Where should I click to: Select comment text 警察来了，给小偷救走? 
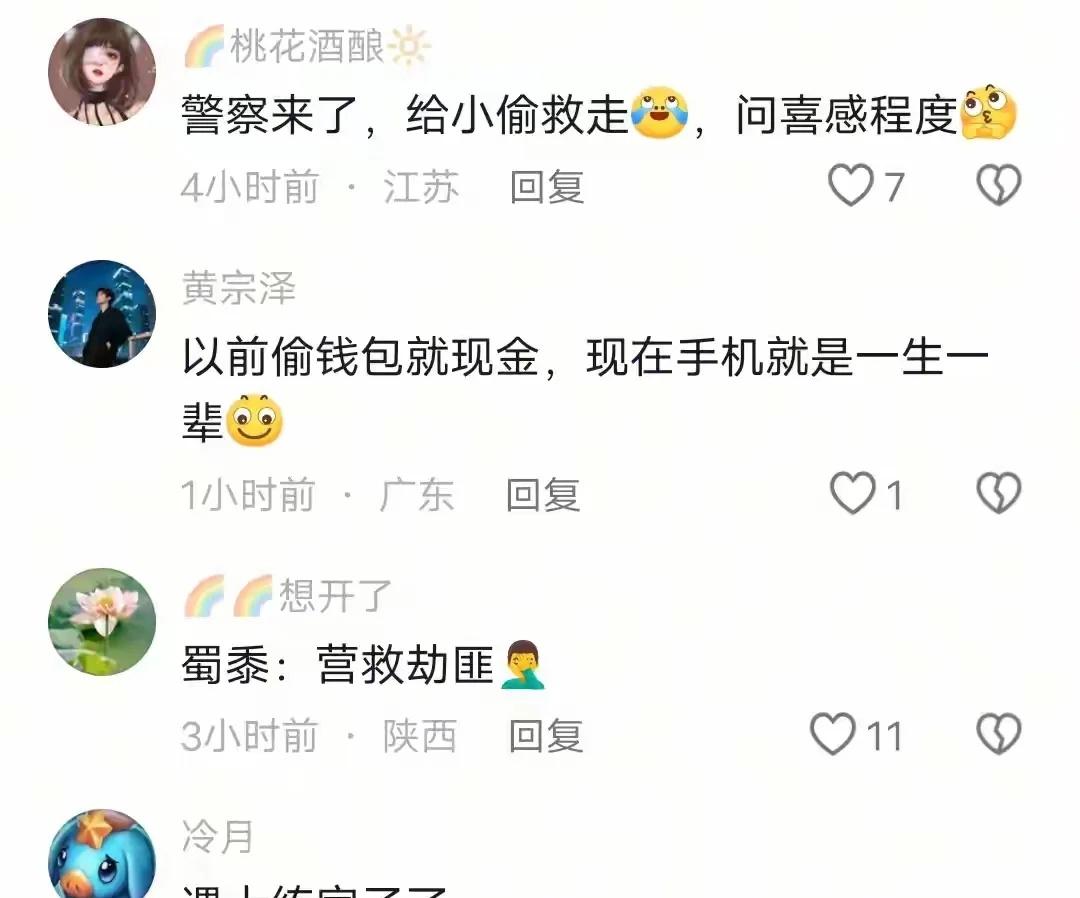(x=404, y=114)
